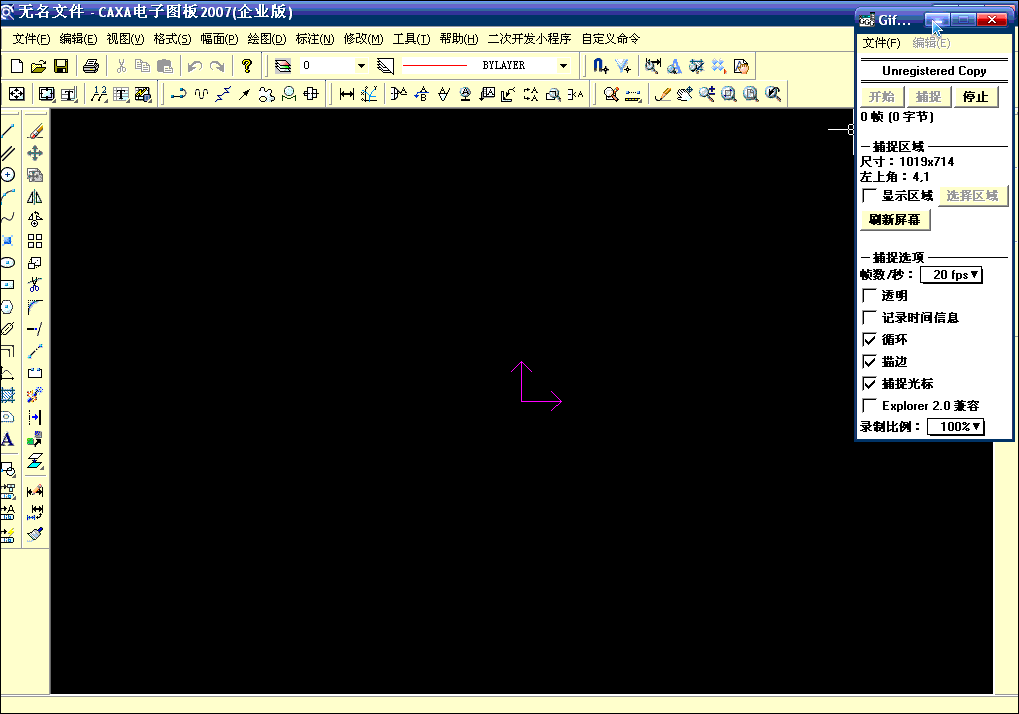The height and width of the screenshot is (714, 1019).
Task: Uncheck the 描边 checkbox
Action: [869, 361]
